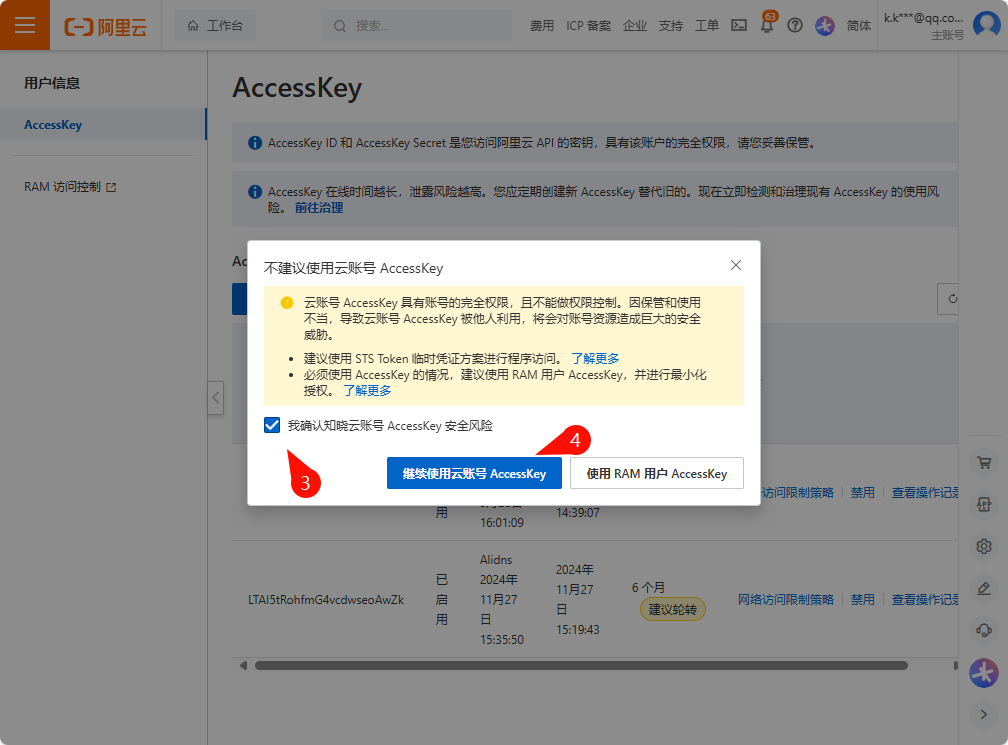Viewport: 1008px width, 745px height.
Task: Click the k.k***@qq.co... account name
Action: pyautogui.click(x=923, y=18)
